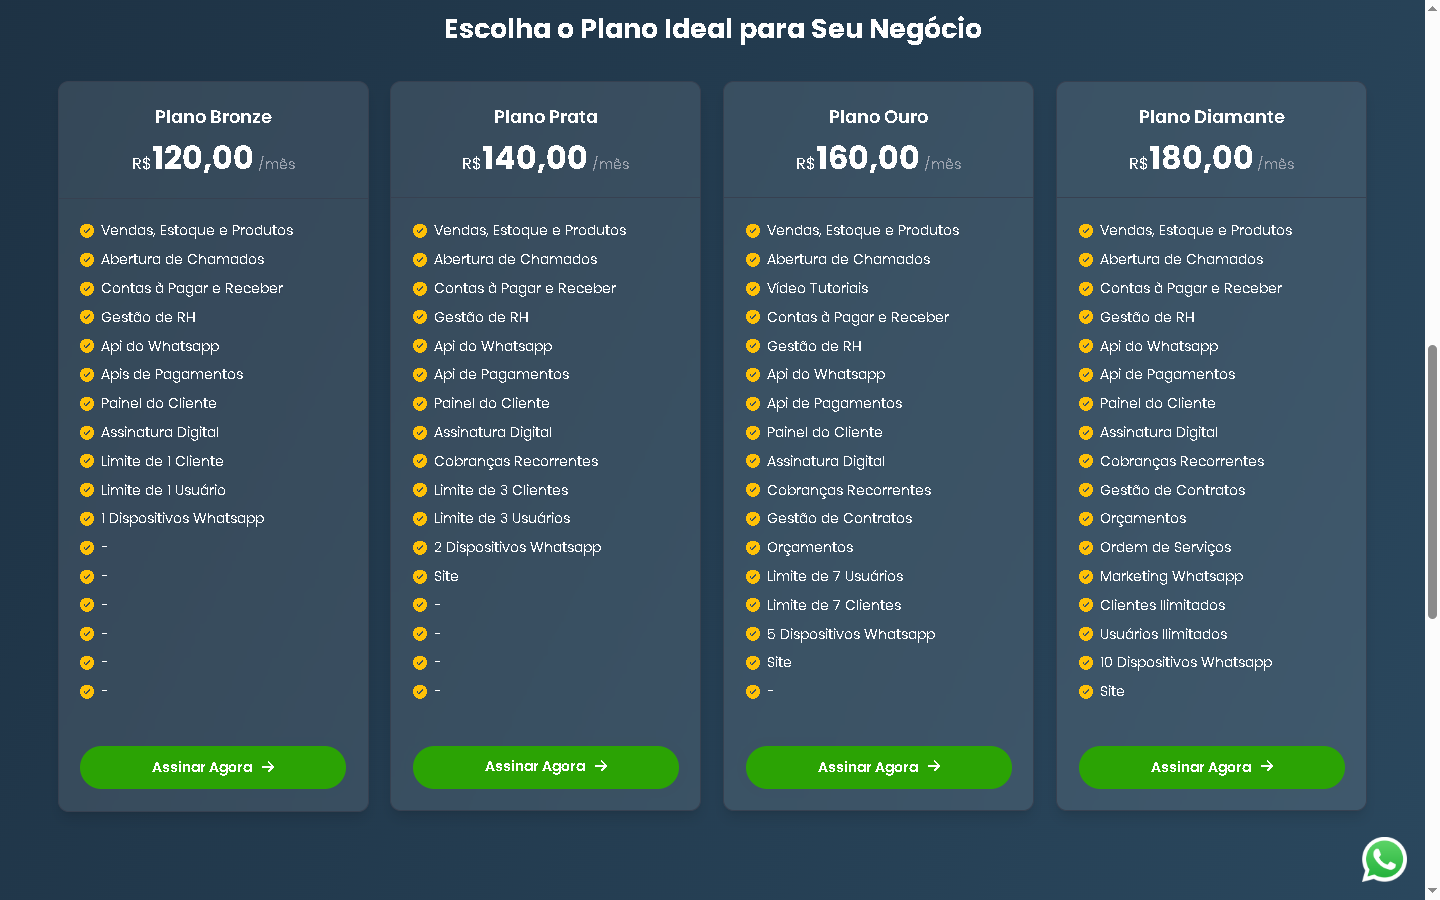Click check icon beside Ouro "Vídeo Tutoriais"

pyautogui.click(x=753, y=288)
